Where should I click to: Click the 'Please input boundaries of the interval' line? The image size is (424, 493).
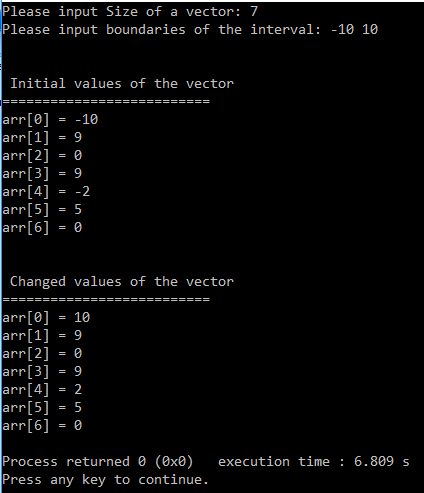[x=190, y=30]
